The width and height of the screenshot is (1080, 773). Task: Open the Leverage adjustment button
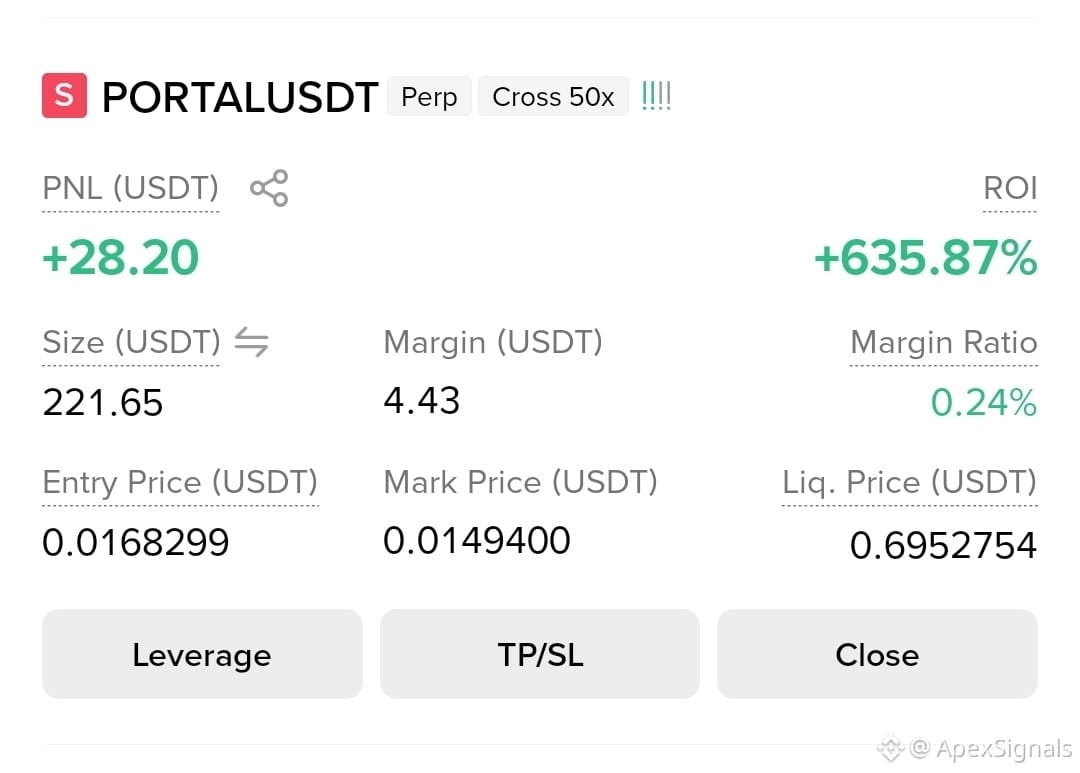[202, 654]
